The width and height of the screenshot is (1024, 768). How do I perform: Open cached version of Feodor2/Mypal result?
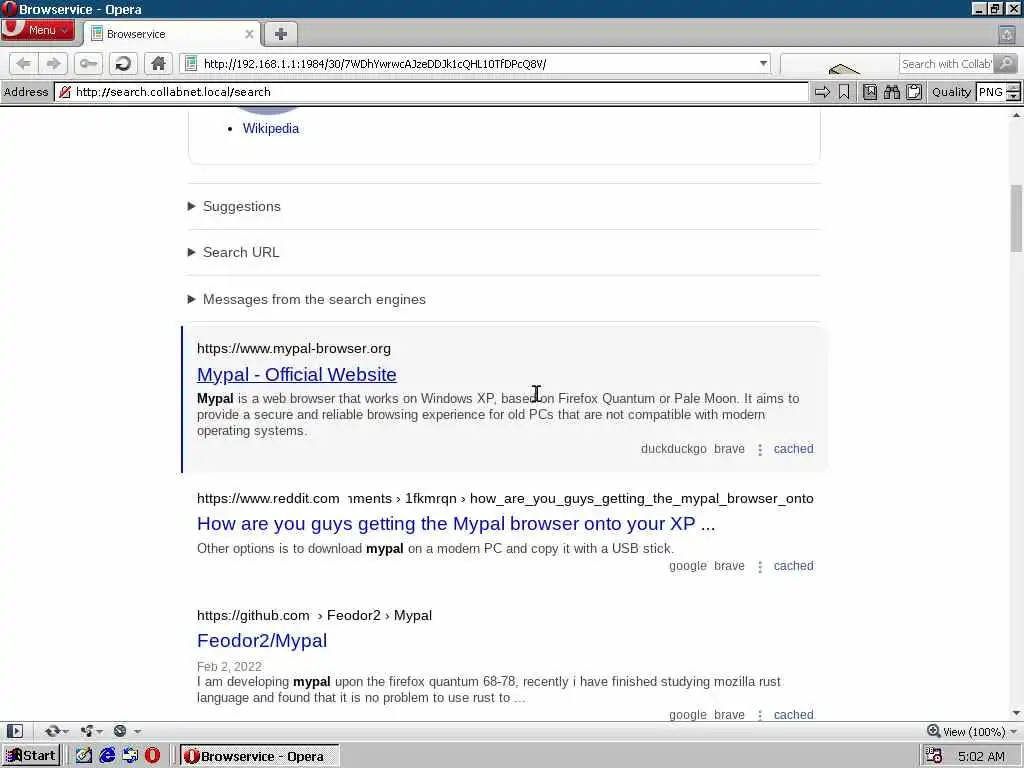793,714
